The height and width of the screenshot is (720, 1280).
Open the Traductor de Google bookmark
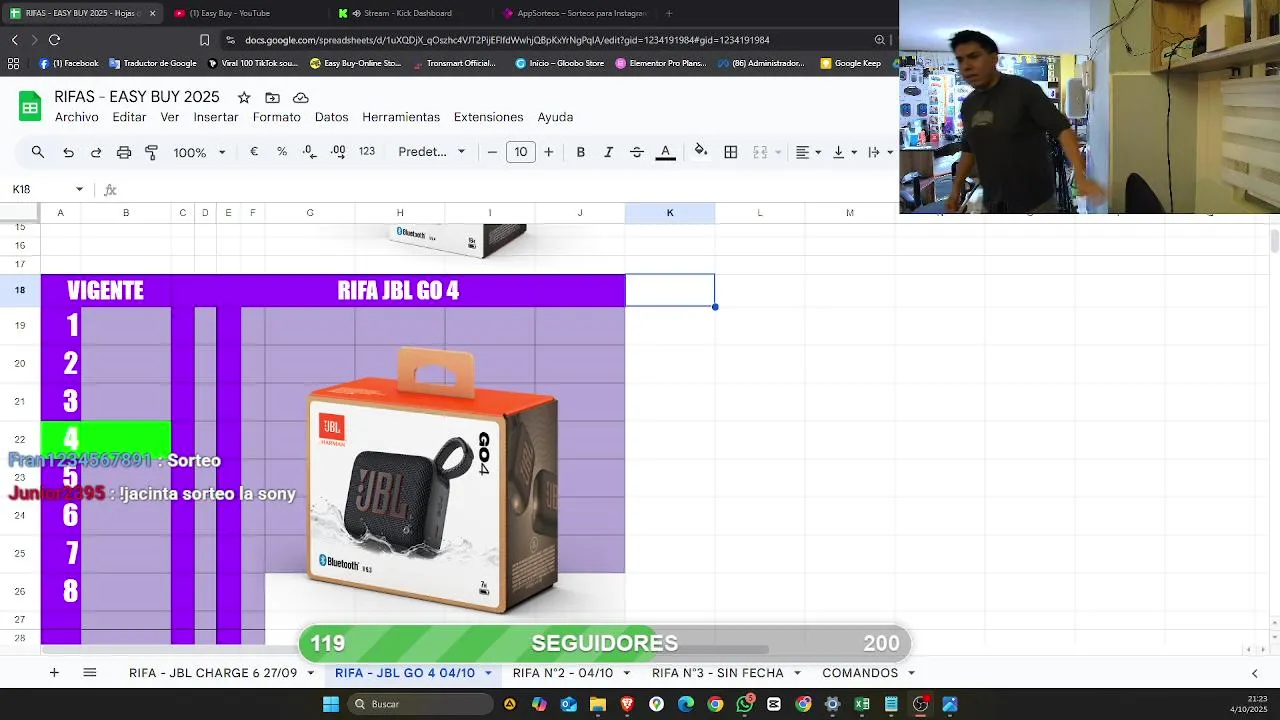point(153,63)
